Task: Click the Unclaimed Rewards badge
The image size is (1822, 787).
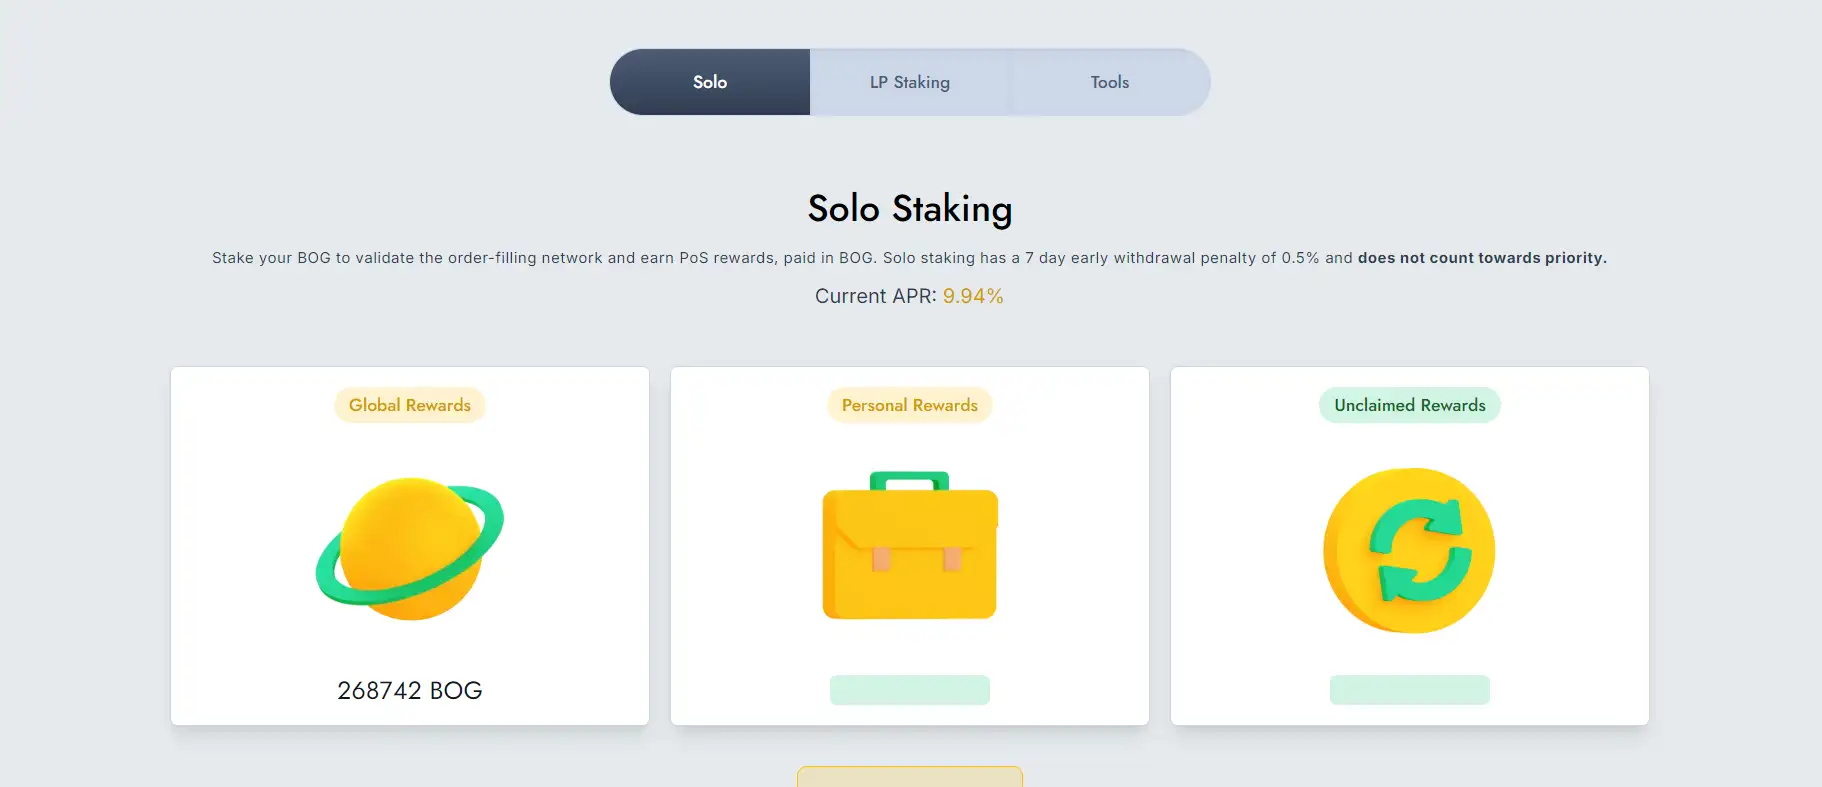Action: (x=1410, y=405)
